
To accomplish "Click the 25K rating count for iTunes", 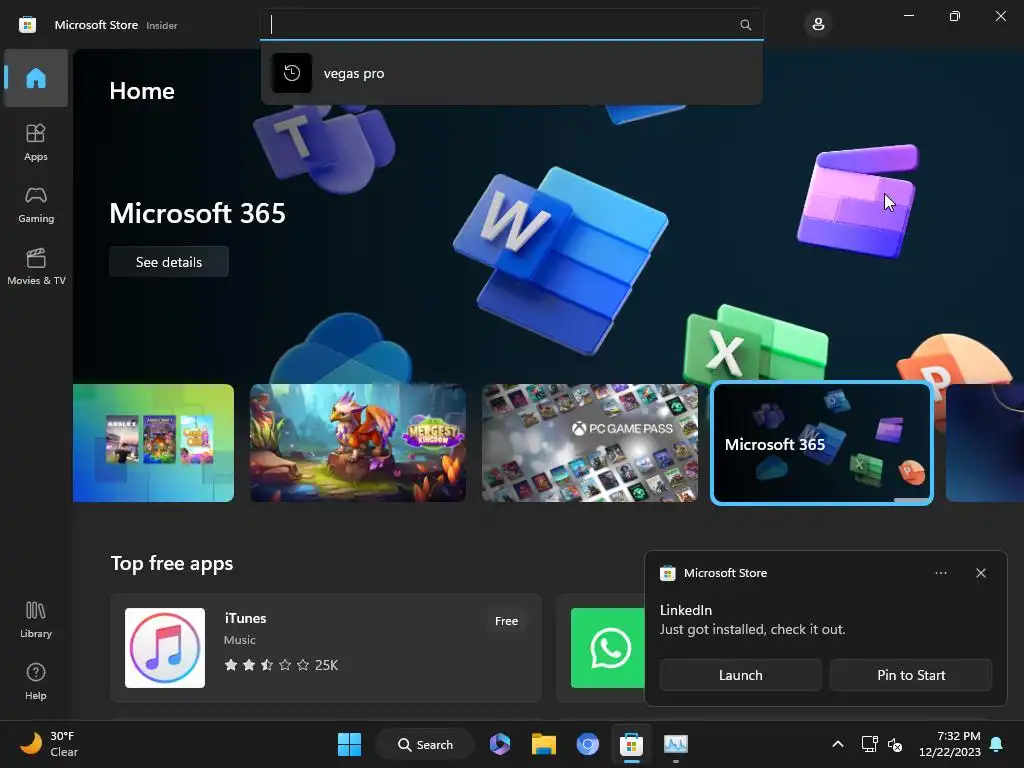I will (x=326, y=665).
